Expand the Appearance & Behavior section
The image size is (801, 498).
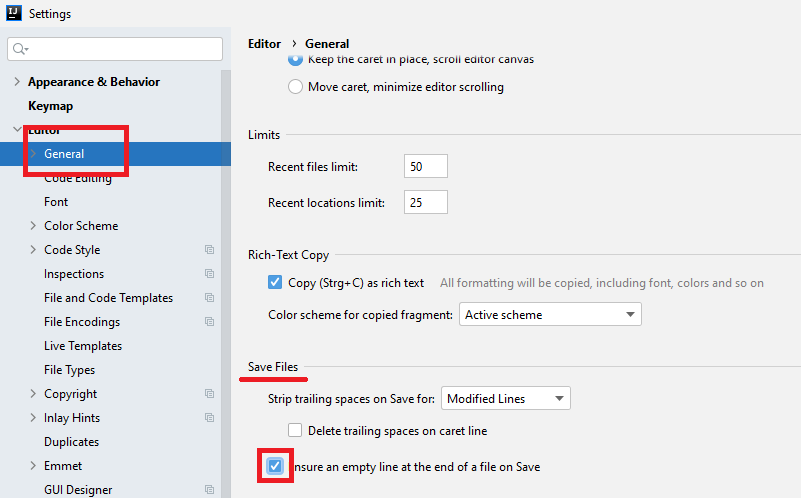click(15, 82)
